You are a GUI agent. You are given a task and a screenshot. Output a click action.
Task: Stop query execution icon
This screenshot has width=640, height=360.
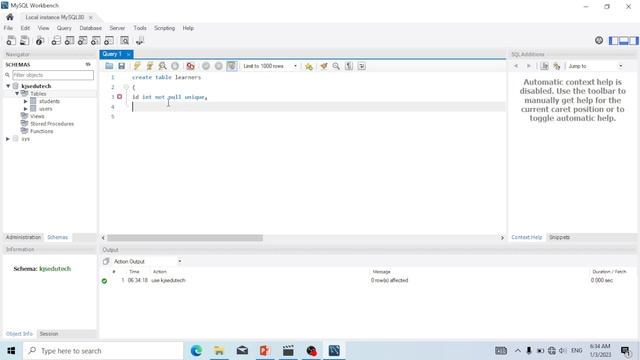pyautogui.click(x=175, y=66)
